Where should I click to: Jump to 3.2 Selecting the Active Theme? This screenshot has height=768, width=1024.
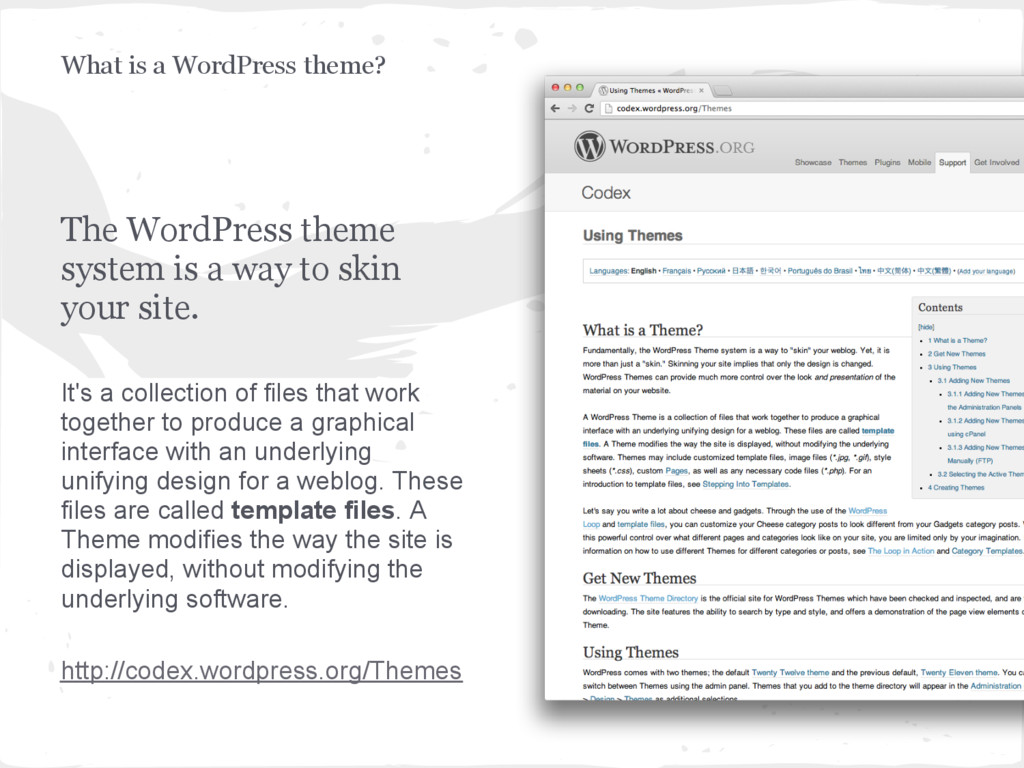tap(980, 474)
